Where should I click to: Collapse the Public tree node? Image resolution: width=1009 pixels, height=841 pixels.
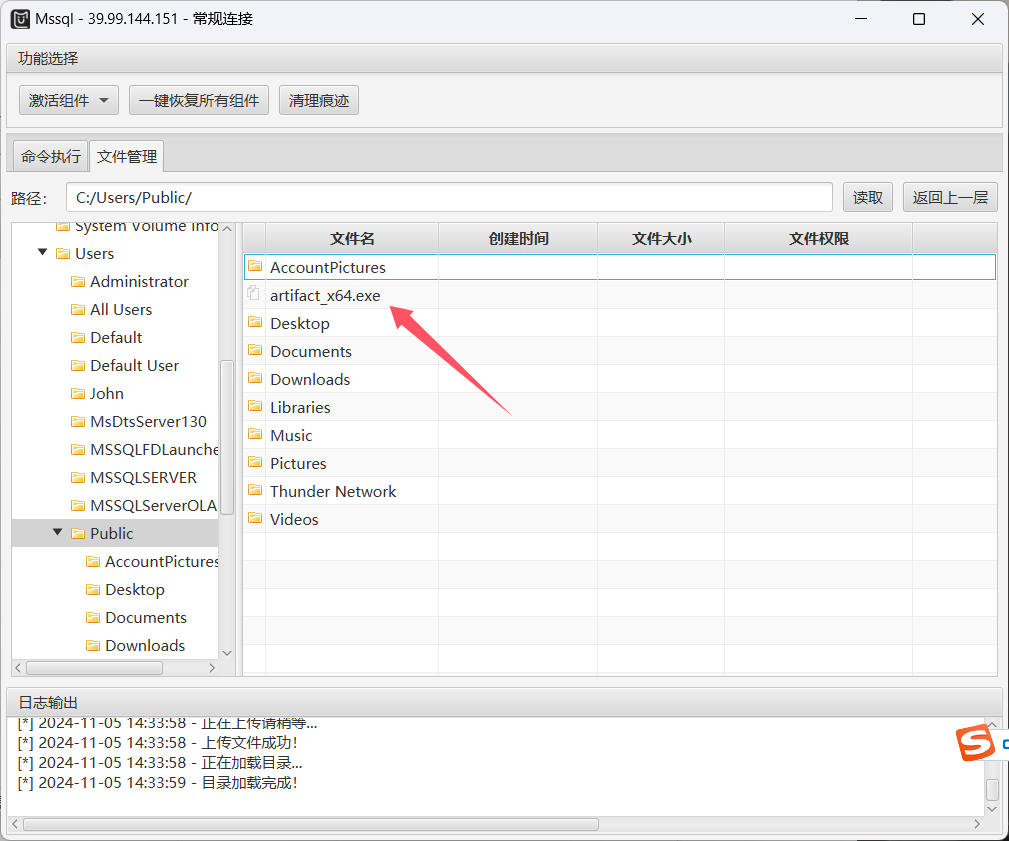pos(57,532)
